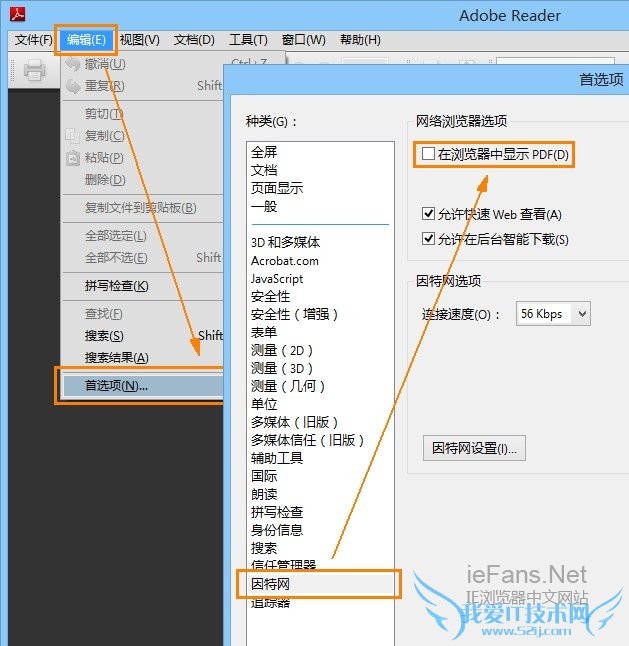Select 国际 category

pos(264,476)
